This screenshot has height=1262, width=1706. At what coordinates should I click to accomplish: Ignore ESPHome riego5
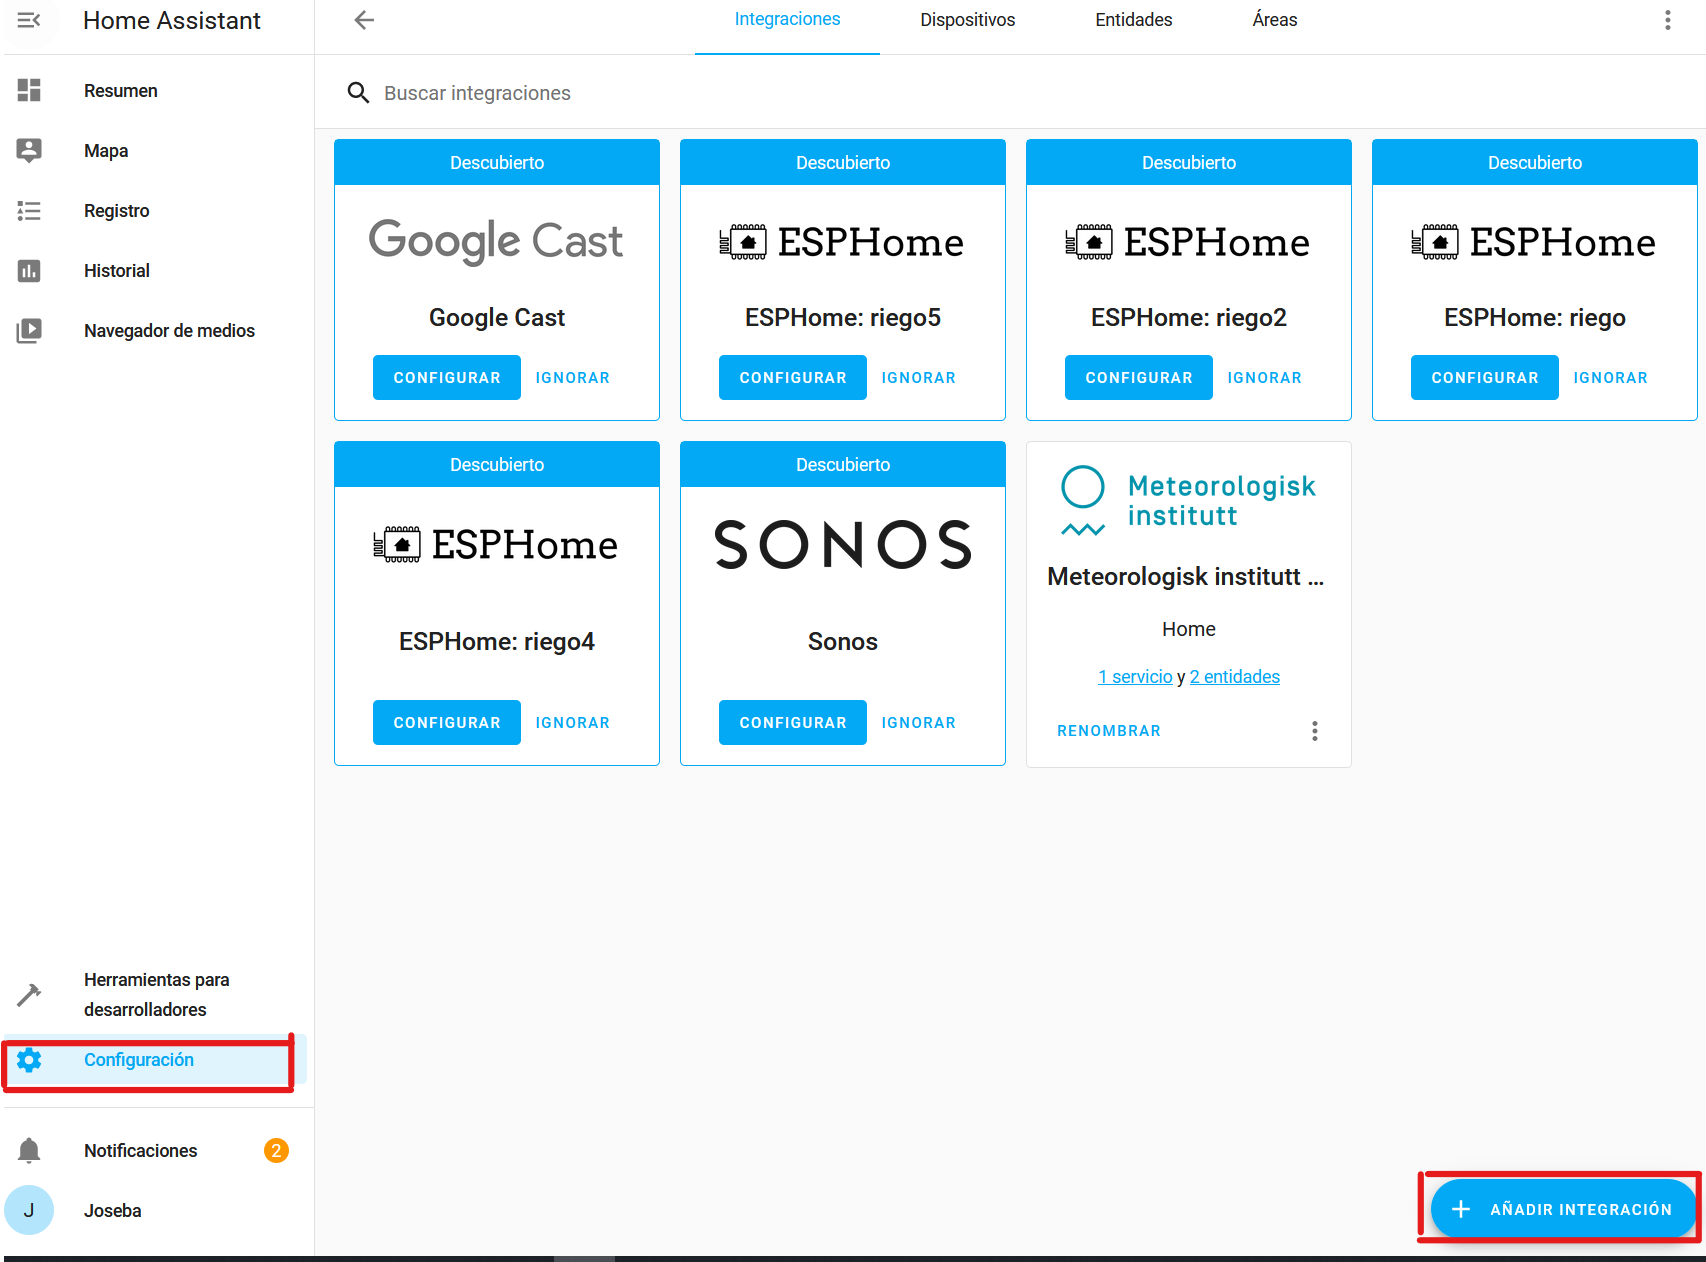(x=918, y=377)
